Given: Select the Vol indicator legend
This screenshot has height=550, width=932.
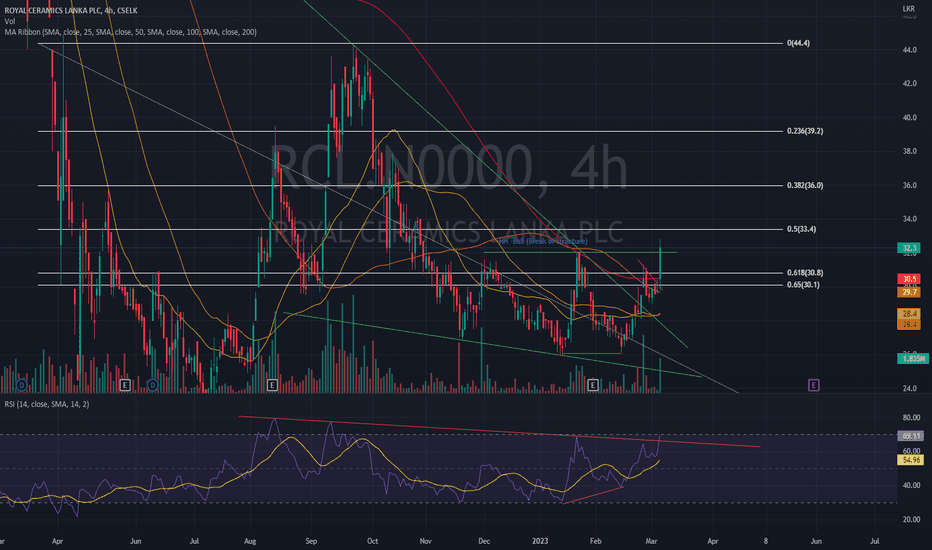Looking at the screenshot, I should [10, 21].
